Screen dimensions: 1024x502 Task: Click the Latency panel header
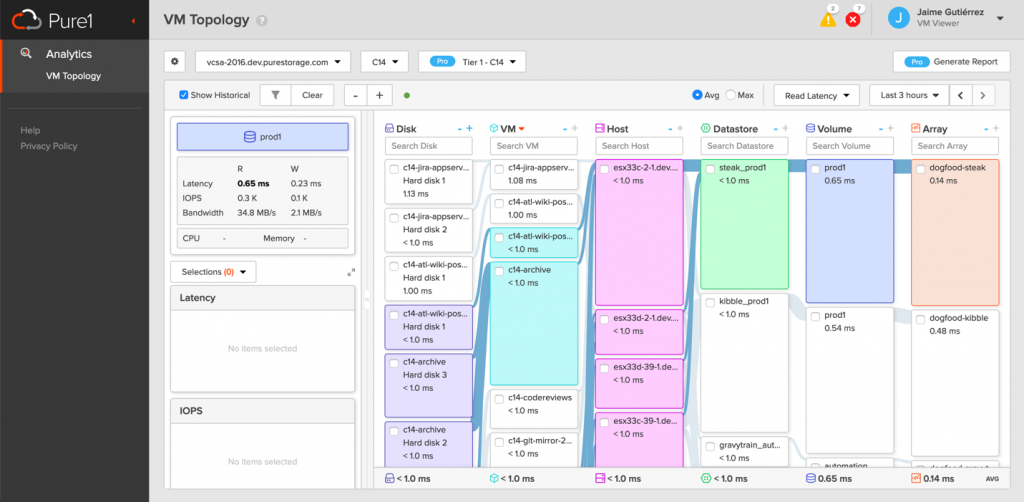pos(263,298)
